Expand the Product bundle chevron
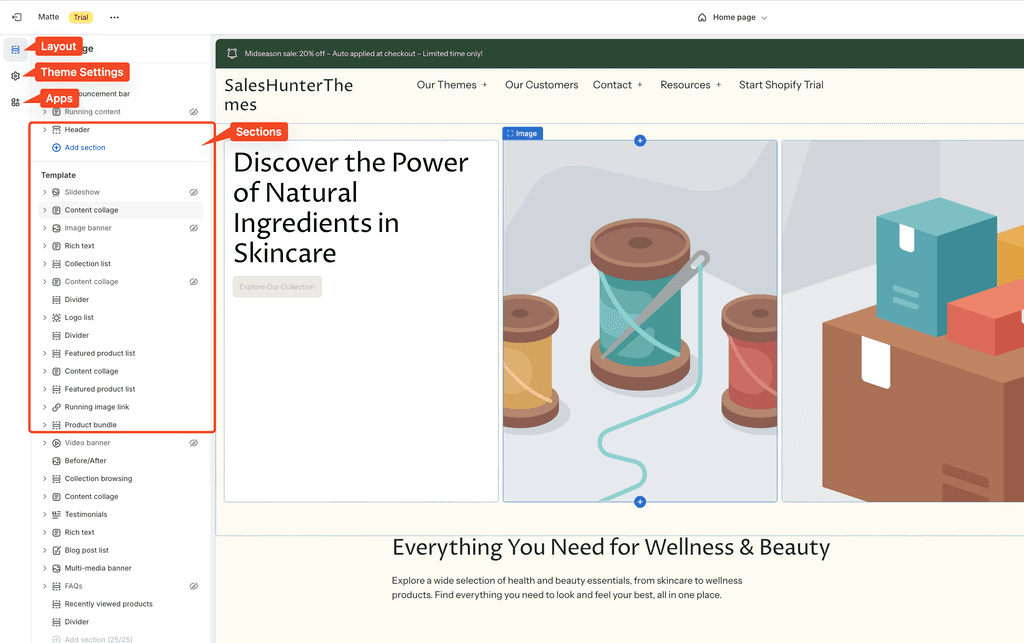Image resolution: width=1024 pixels, height=643 pixels. (44, 425)
